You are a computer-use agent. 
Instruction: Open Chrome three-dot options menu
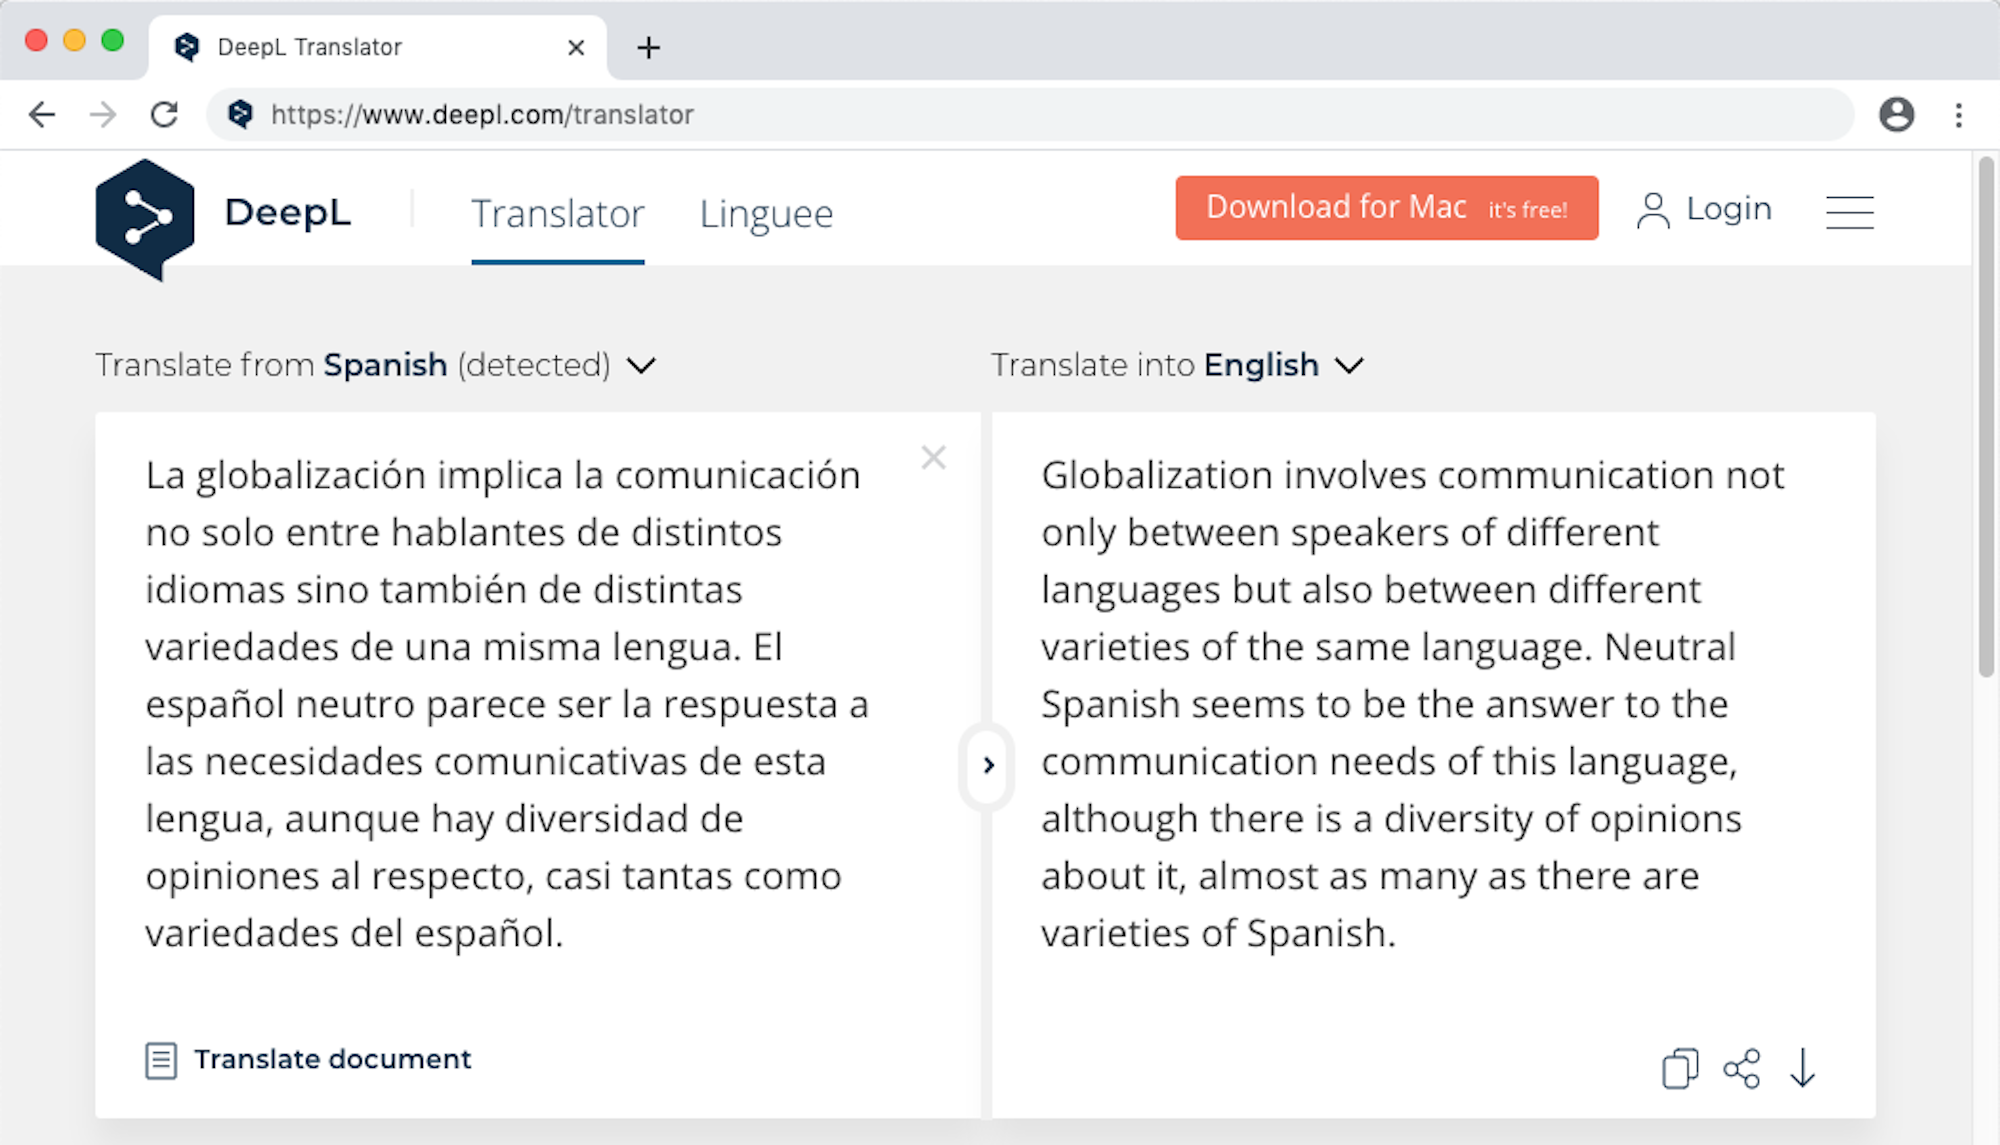(x=1958, y=115)
